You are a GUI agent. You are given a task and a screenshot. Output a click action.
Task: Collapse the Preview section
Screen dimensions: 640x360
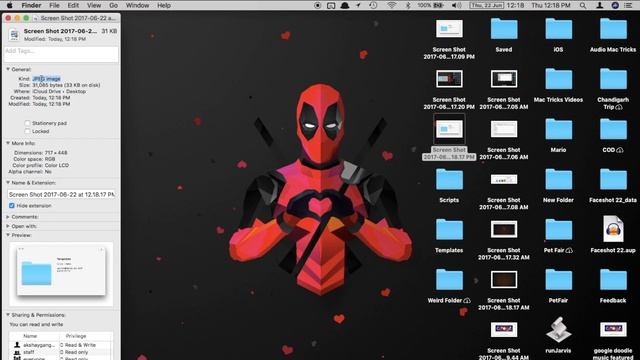point(8,235)
